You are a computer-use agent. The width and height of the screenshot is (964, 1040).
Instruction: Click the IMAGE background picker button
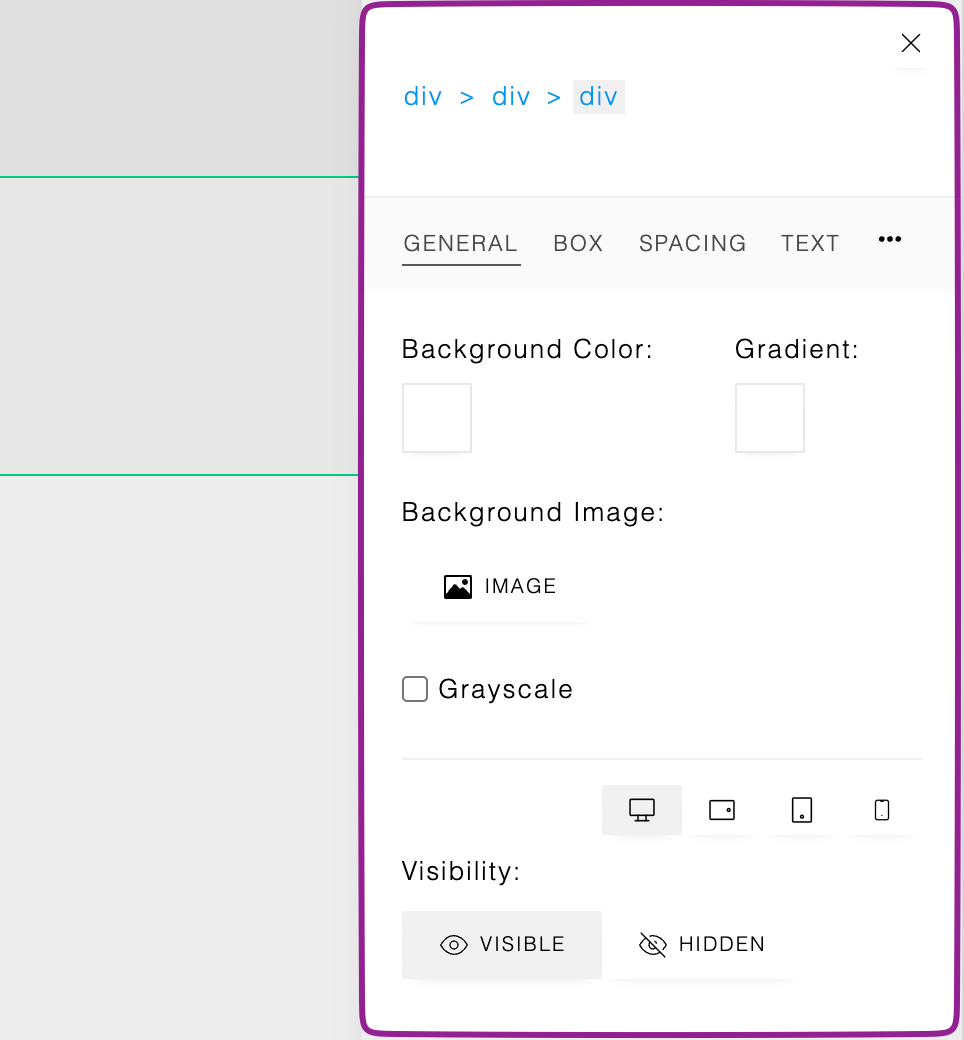499,587
